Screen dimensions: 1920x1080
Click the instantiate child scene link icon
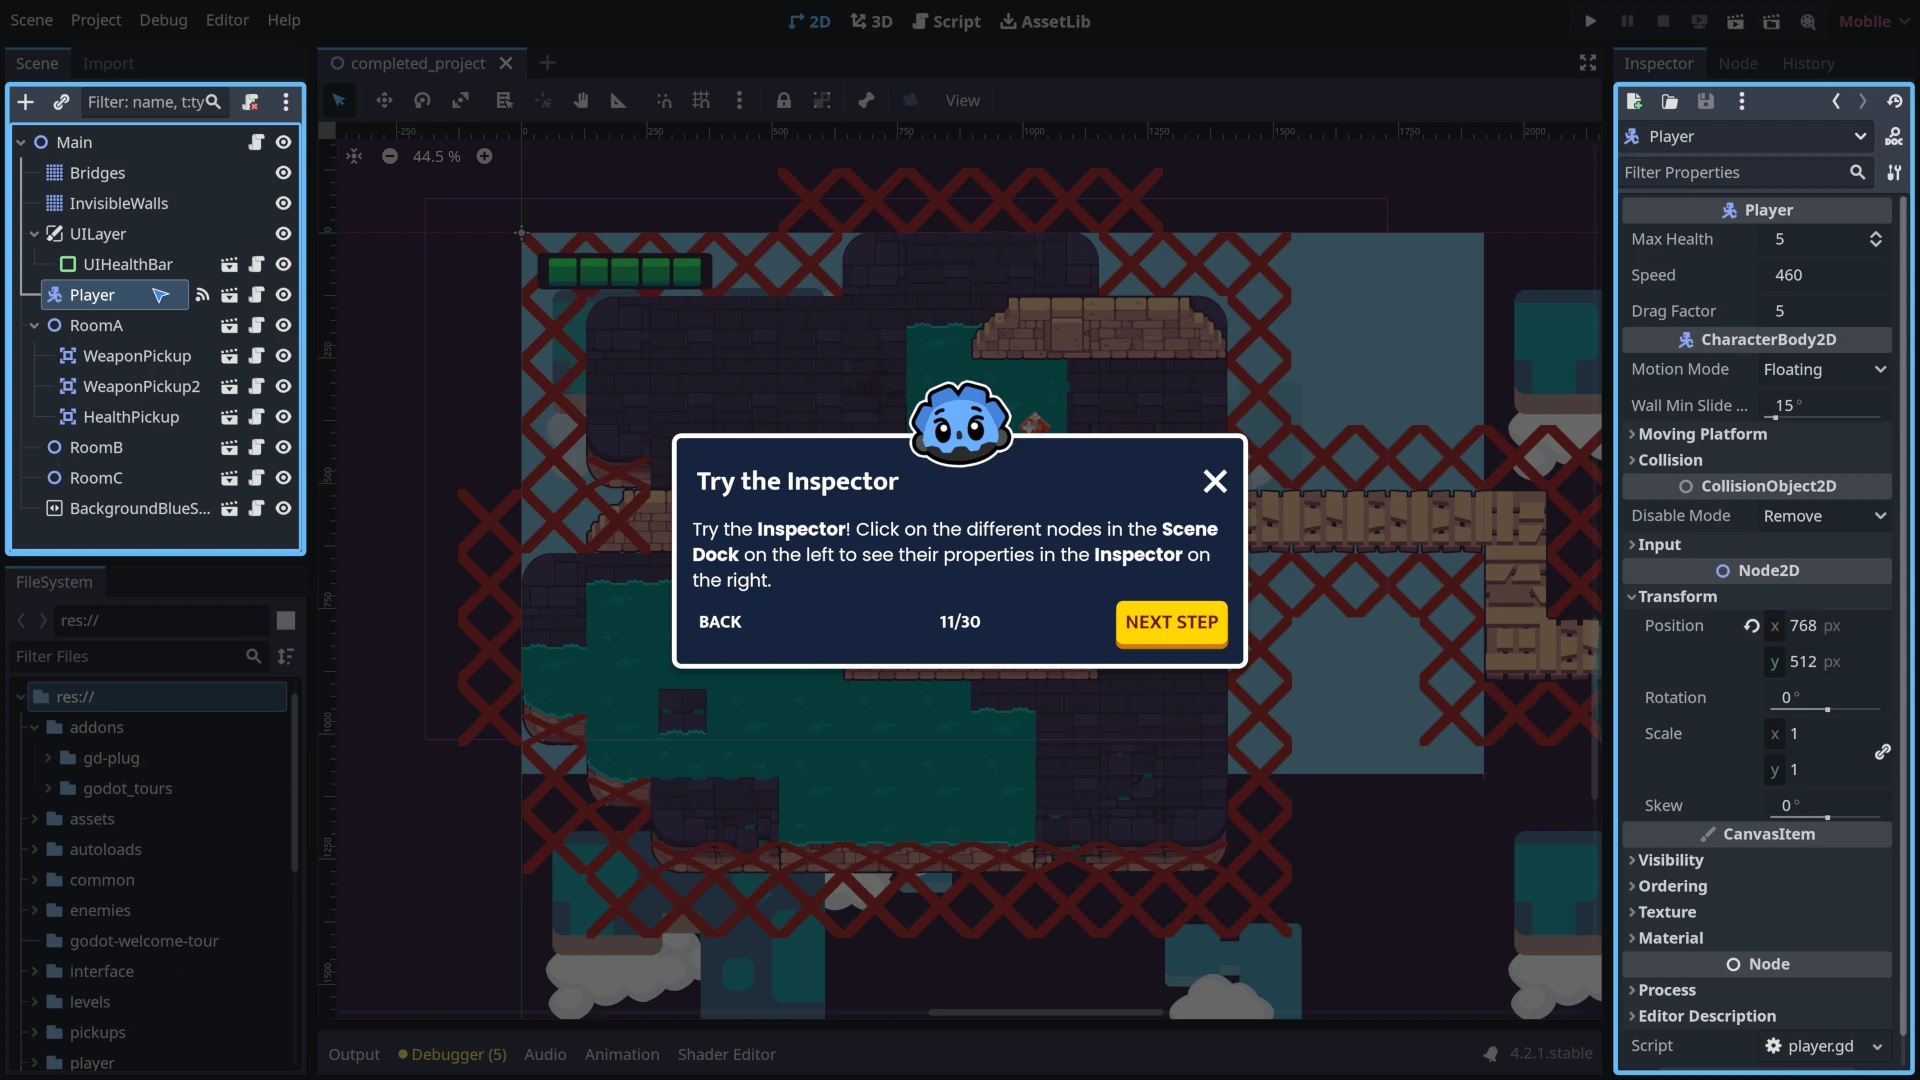pos(61,102)
